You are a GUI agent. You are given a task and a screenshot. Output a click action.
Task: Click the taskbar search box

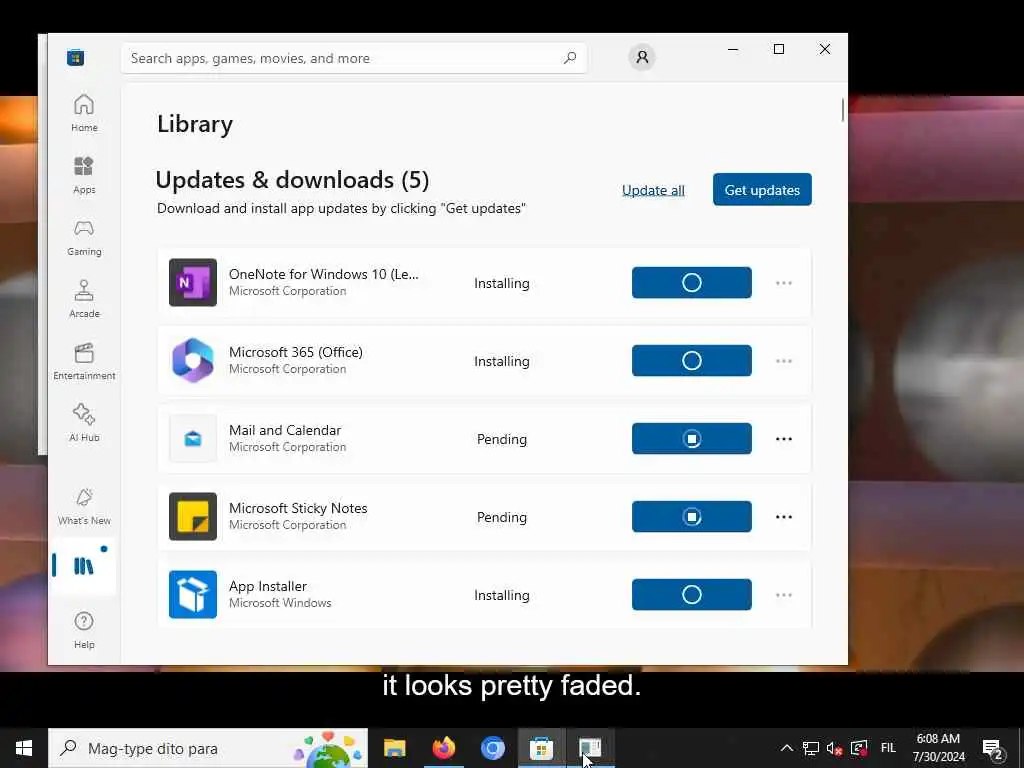click(208, 748)
